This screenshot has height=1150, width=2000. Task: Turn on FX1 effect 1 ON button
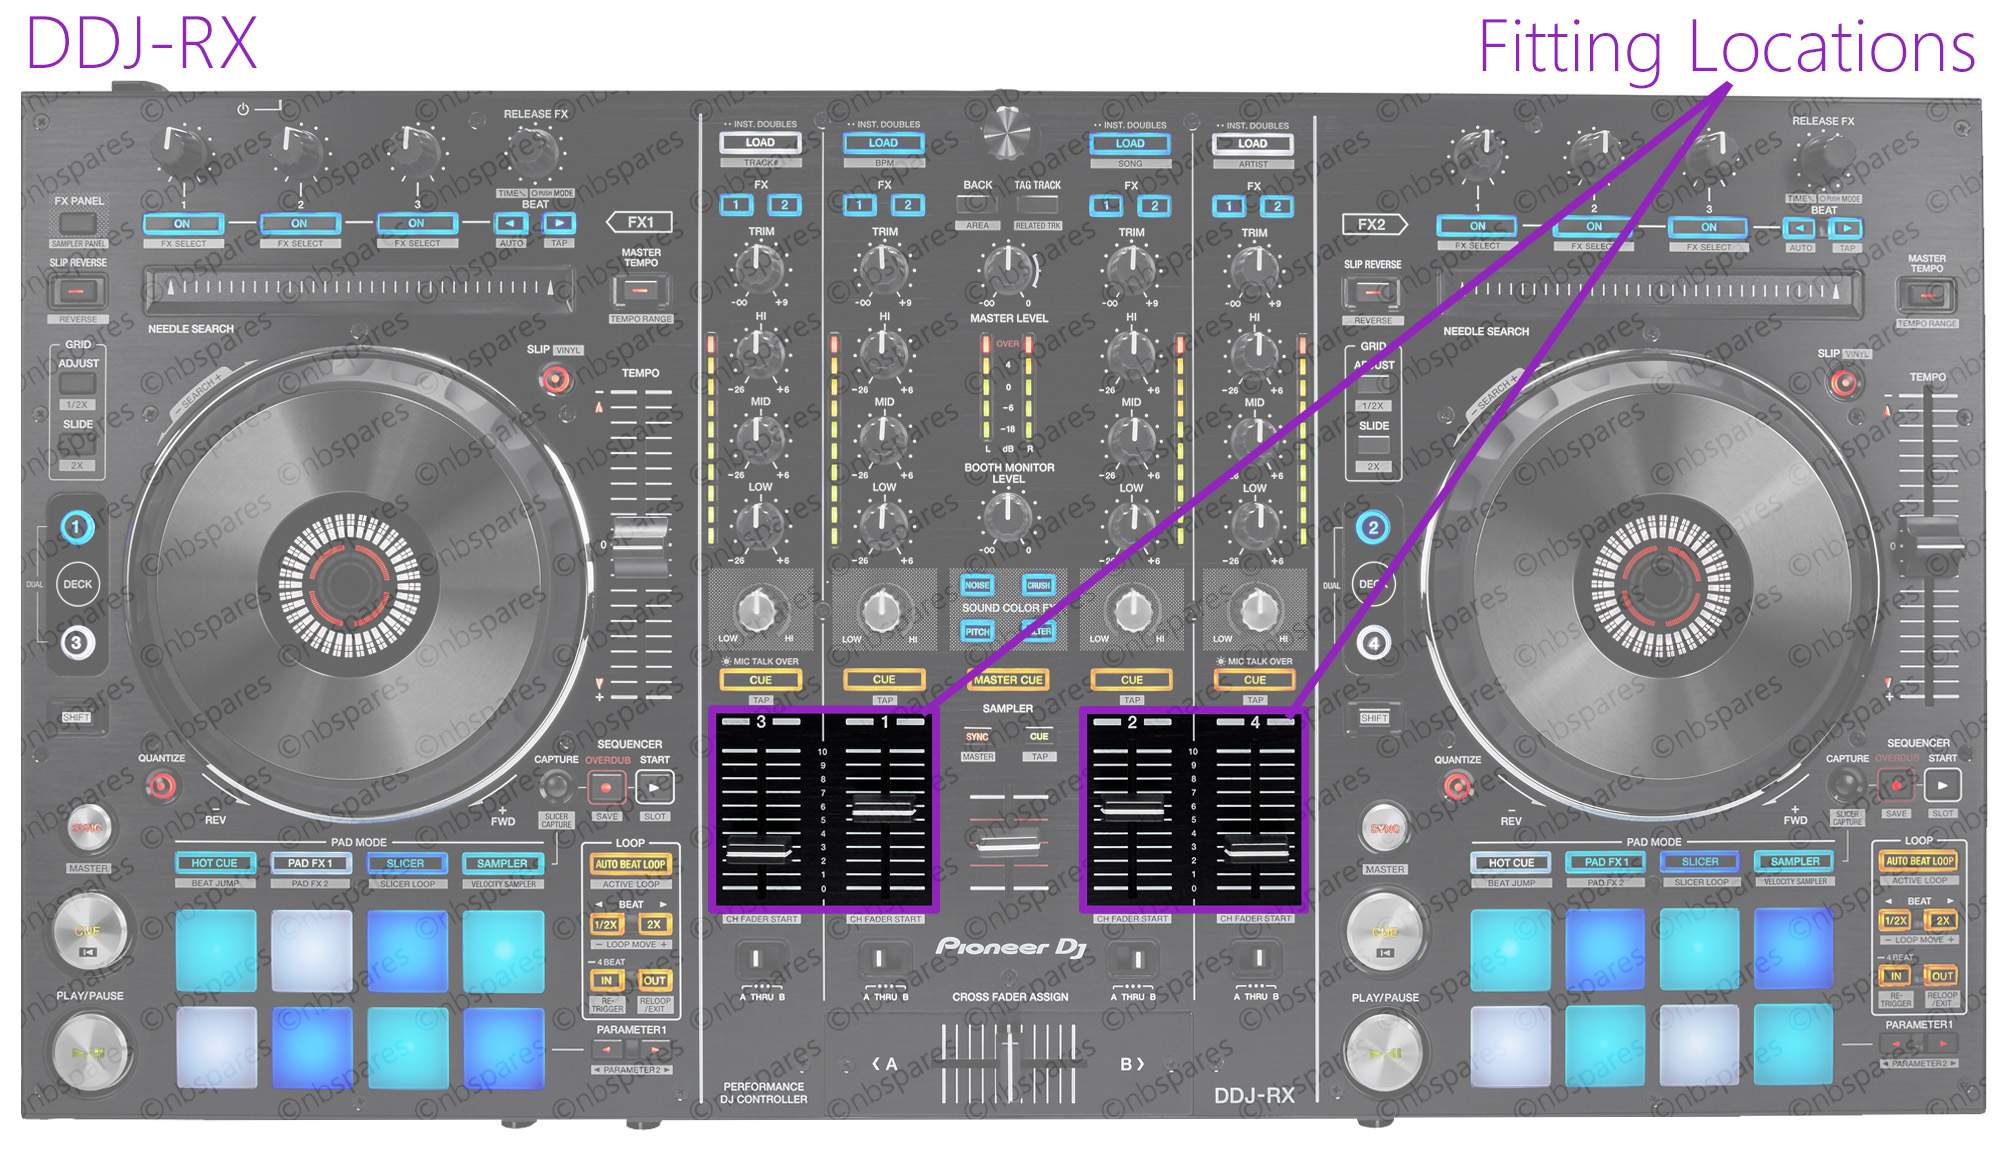pyautogui.click(x=182, y=223)
